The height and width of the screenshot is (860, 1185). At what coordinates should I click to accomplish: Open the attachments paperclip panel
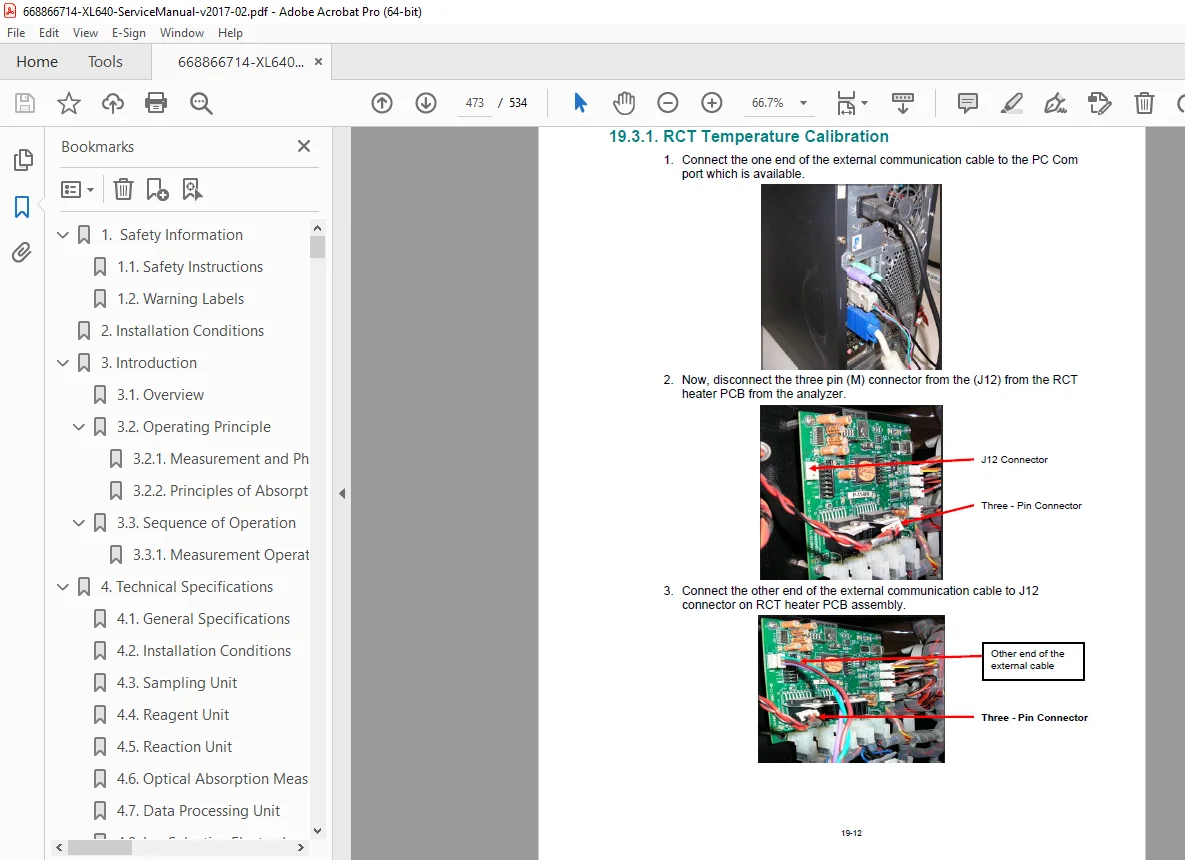[22, 252]
